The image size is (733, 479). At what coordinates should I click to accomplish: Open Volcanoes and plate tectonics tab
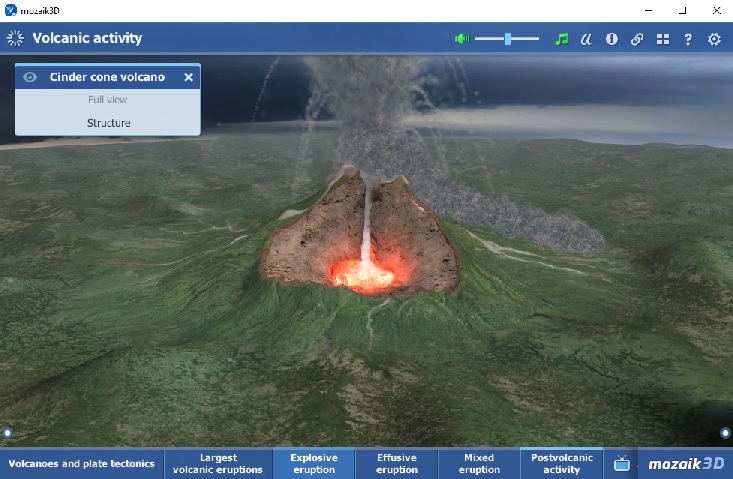click(82, 464)
